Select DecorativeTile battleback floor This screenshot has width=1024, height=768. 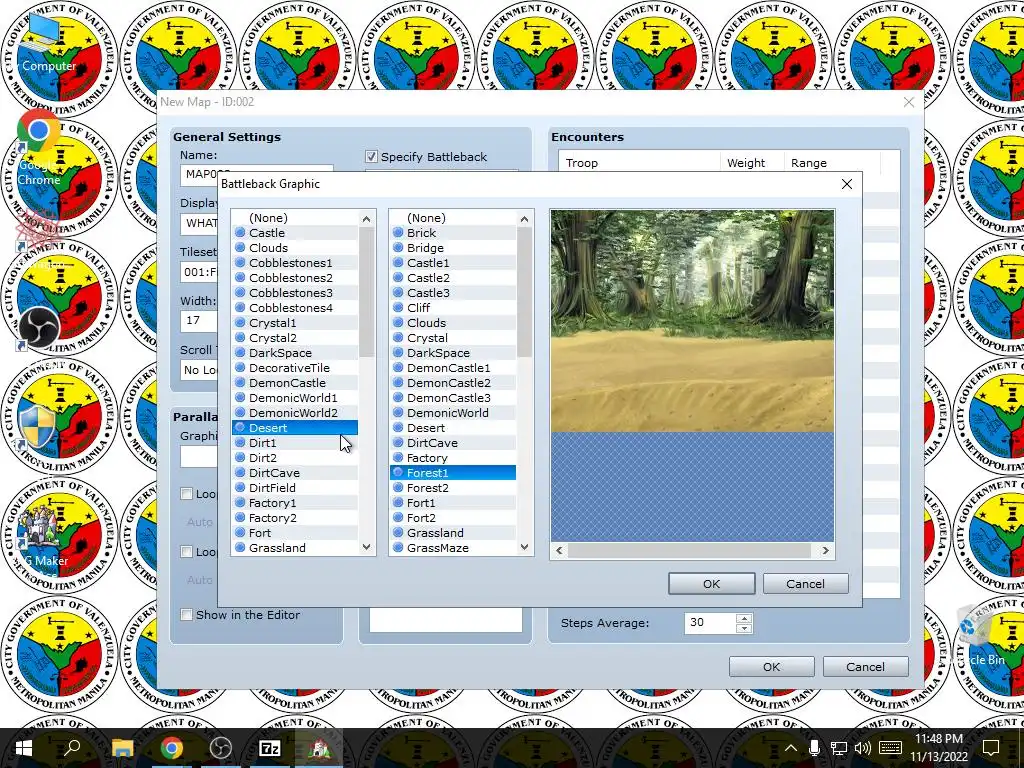tap(295, 368)
